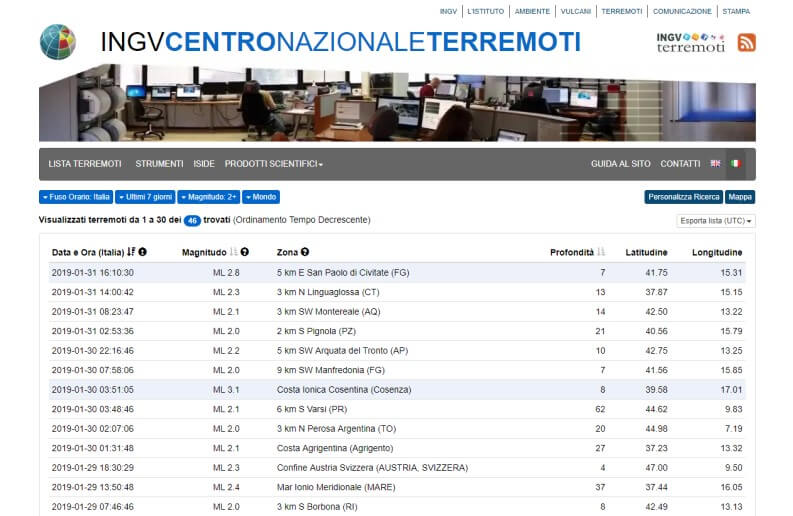Click the Mappa button
This screenshot has height=516, width=793.
(740, 197)
